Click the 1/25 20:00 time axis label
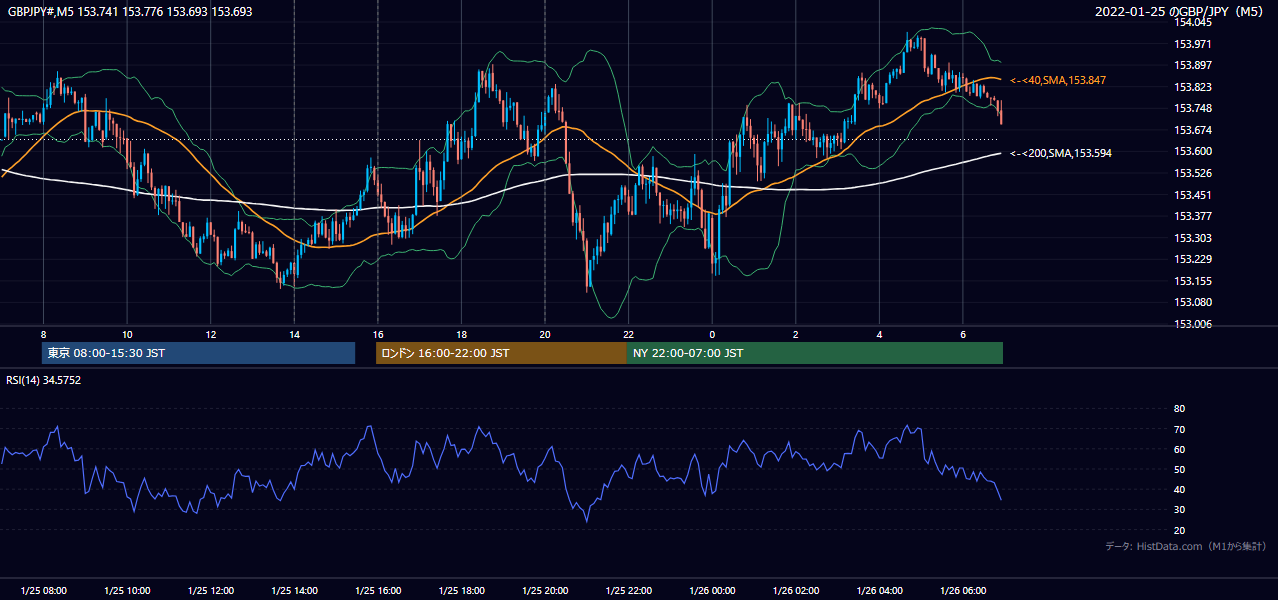Viewport: 1278px width, 600px height. (544, 591)
